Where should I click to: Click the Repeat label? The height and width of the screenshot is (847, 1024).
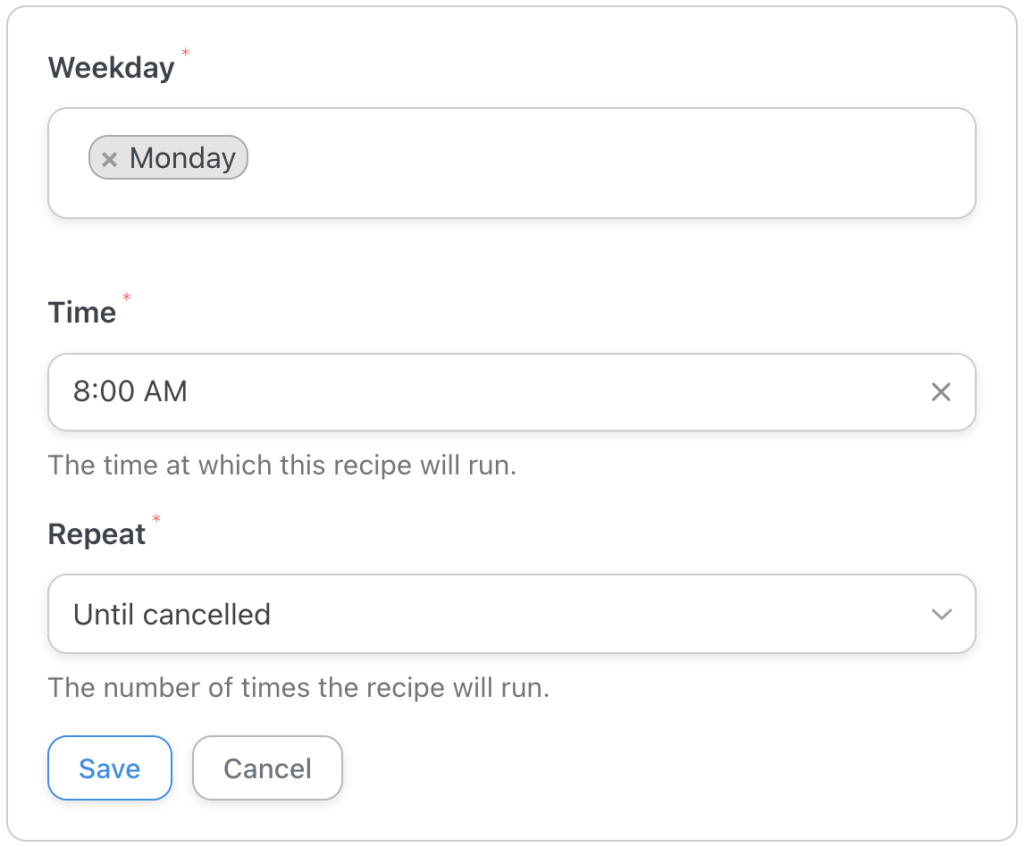click(98, 534)
